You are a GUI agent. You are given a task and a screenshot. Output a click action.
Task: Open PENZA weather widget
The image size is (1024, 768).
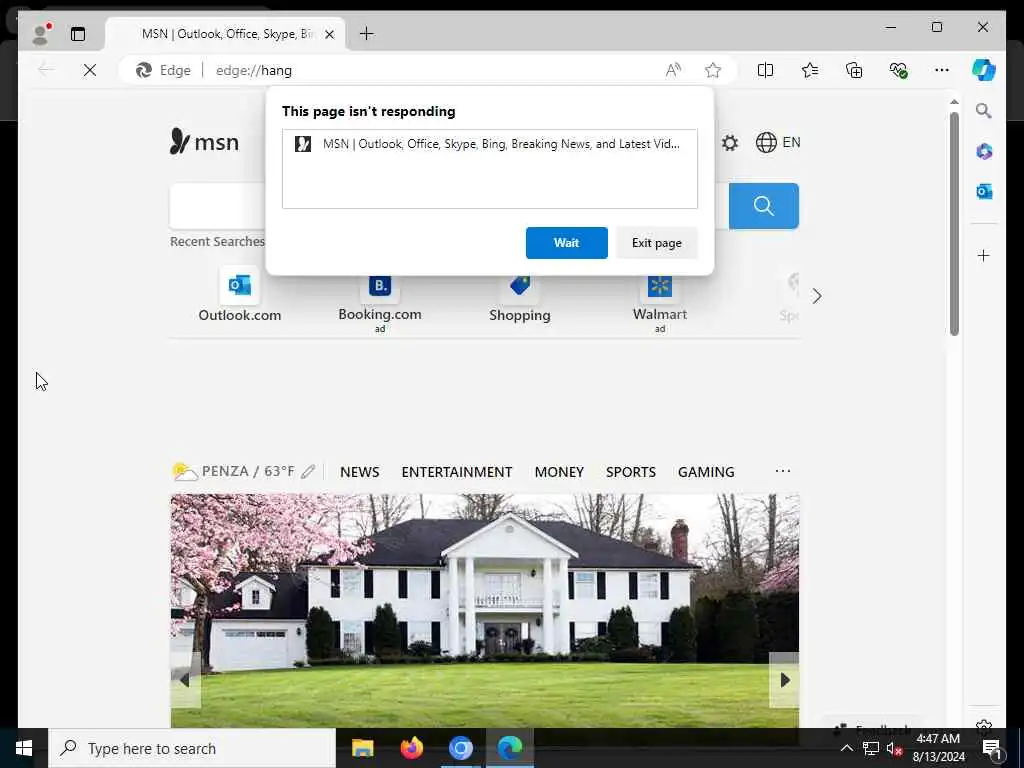(x=234, y=471)
